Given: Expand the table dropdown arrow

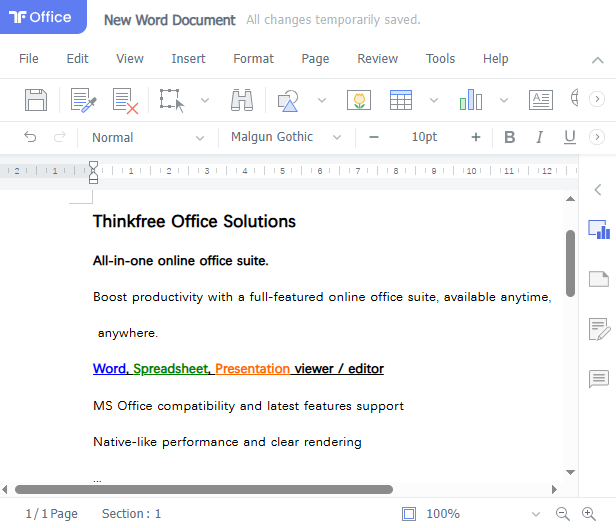Looking at the screenshot, I should [434, 100].
